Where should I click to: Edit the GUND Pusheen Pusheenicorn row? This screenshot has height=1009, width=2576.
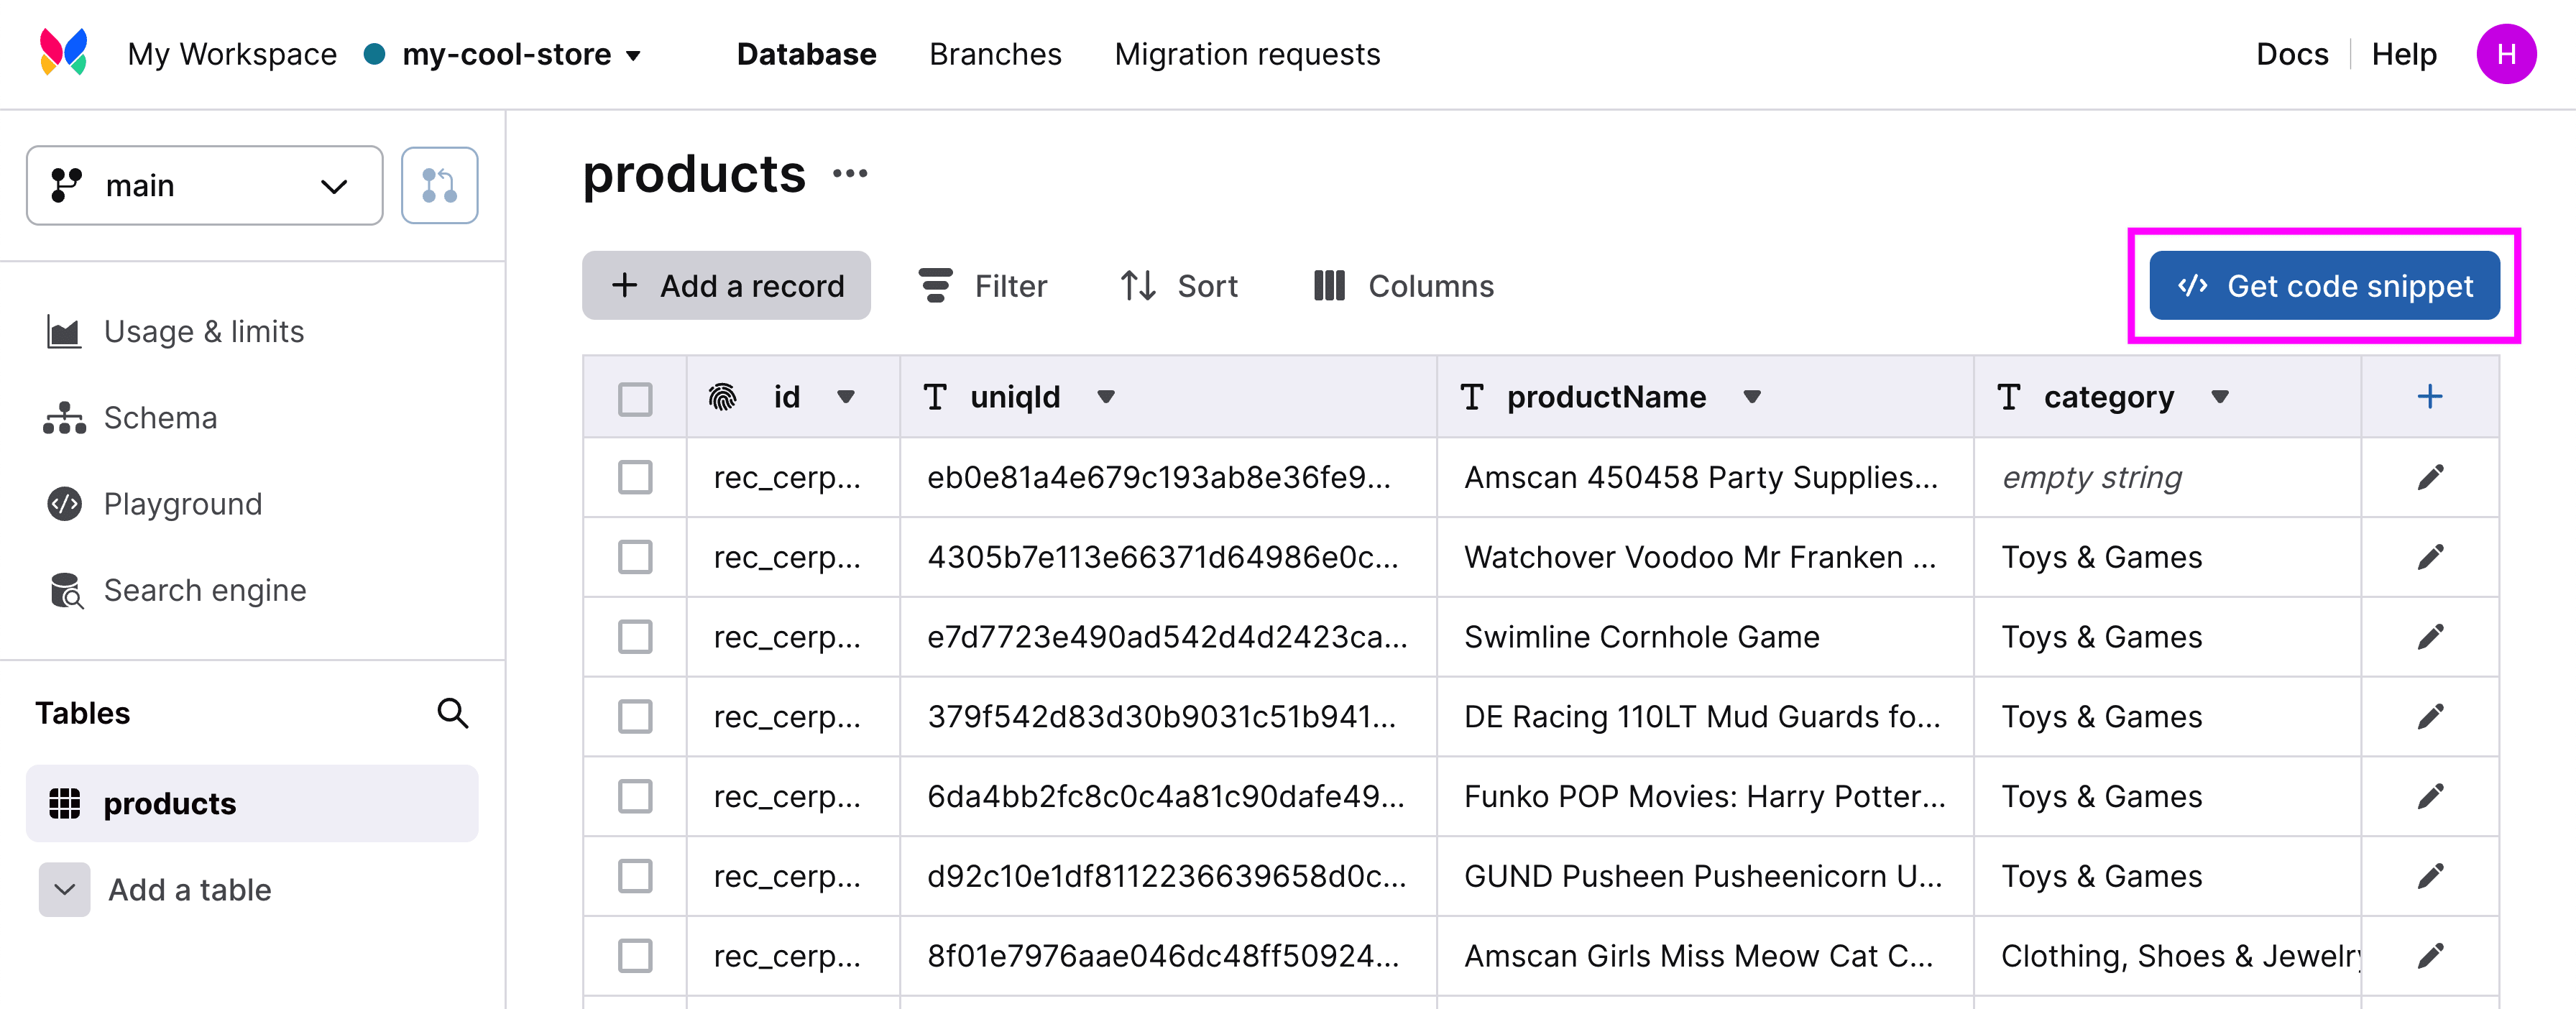(2430, 876)
